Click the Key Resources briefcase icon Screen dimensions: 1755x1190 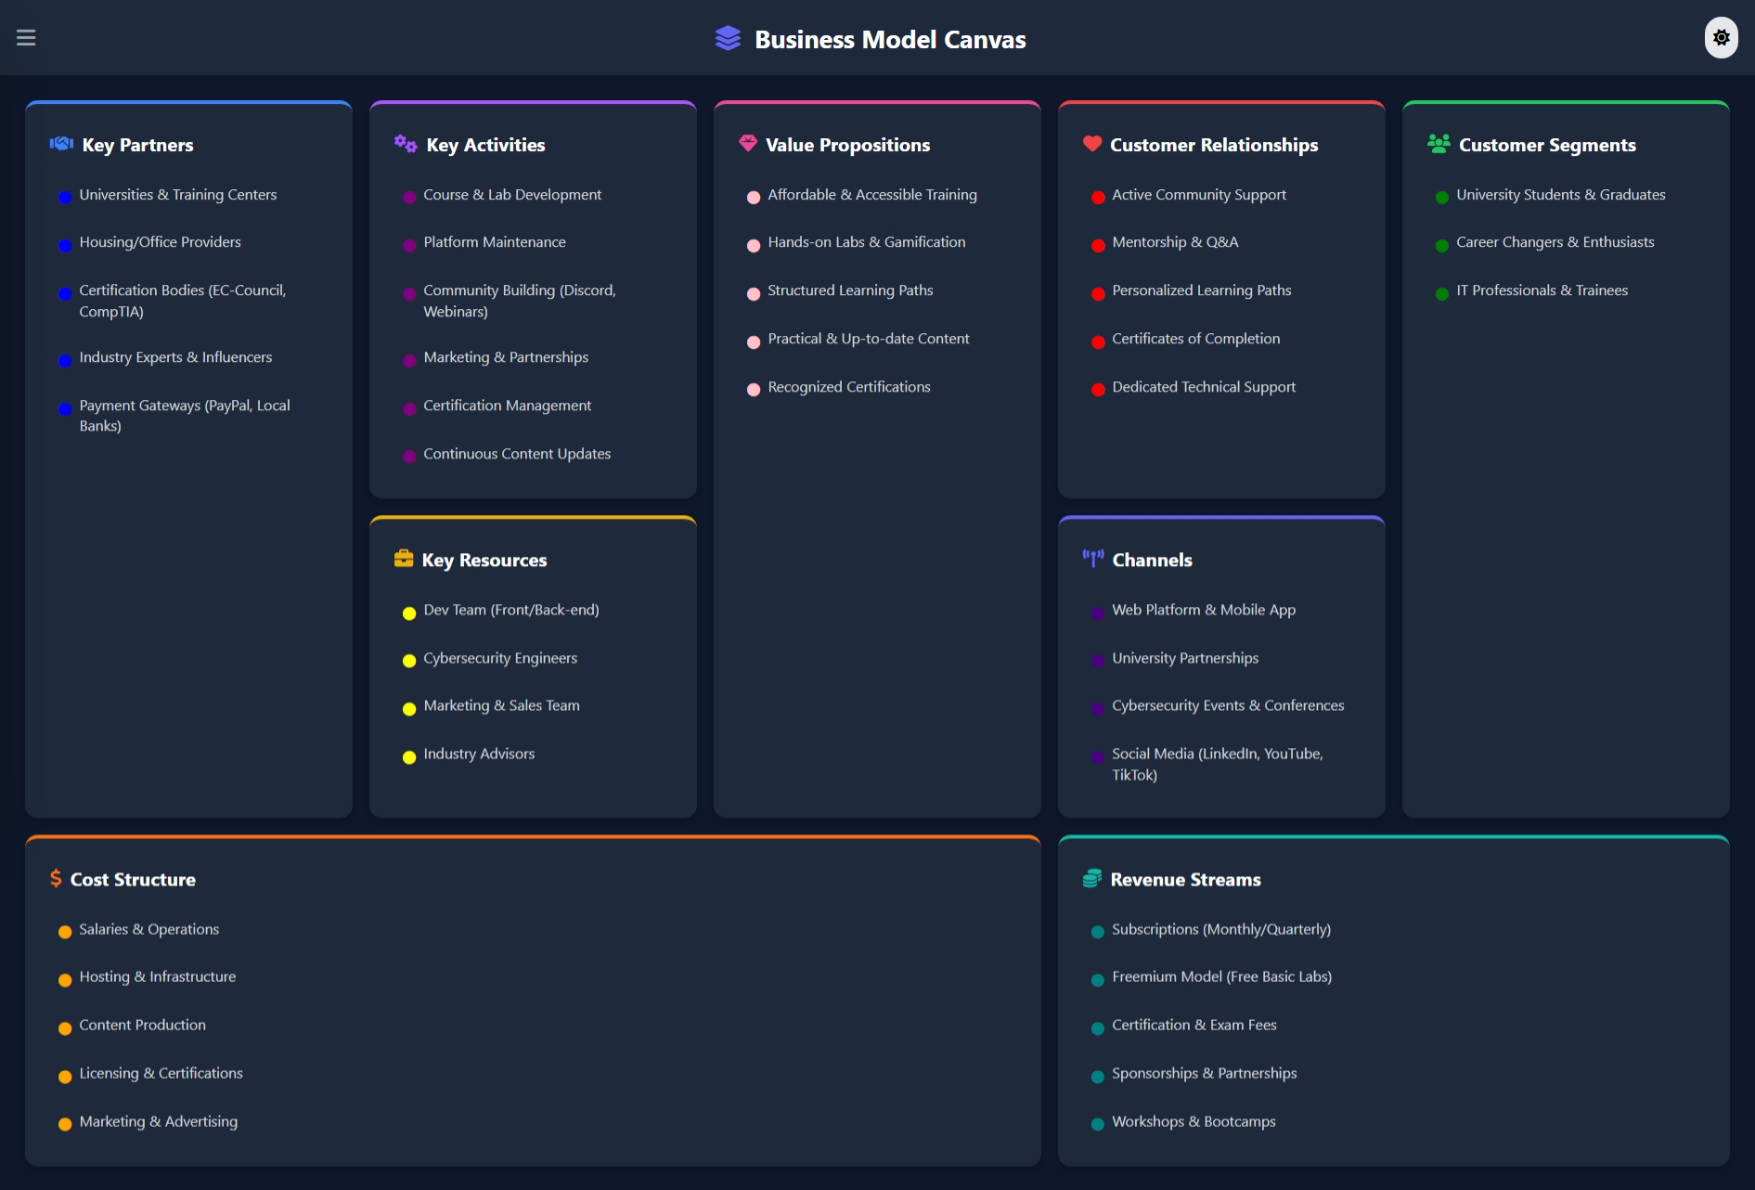pyautogui.click(x=404, y=559)
